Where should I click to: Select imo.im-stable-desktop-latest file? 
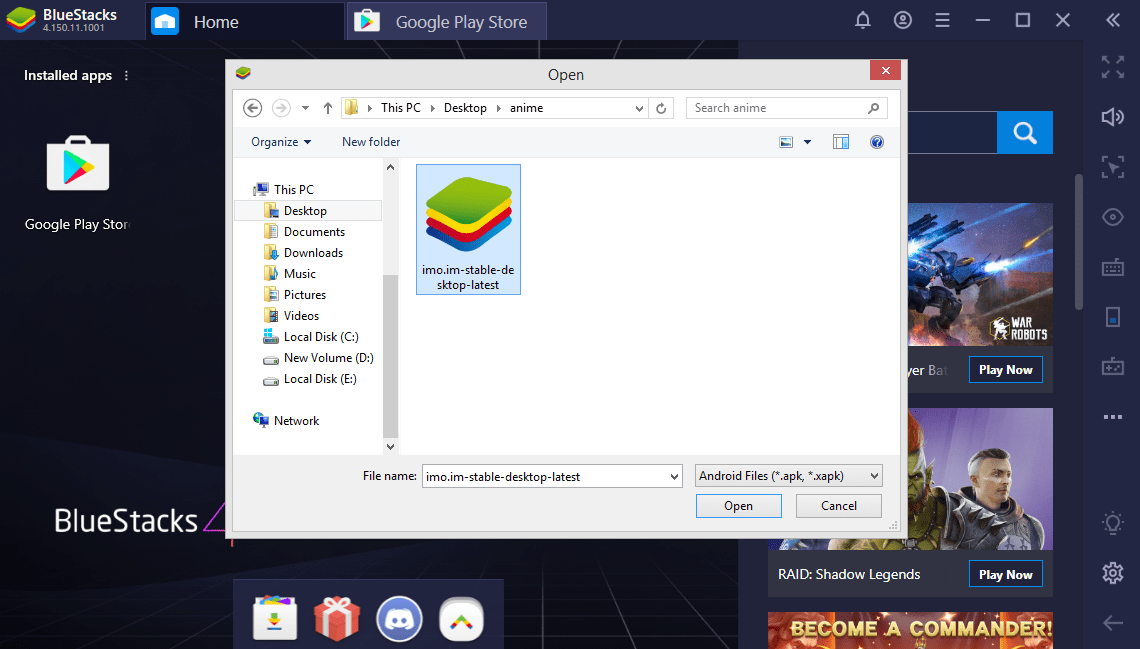coord(468,230)
